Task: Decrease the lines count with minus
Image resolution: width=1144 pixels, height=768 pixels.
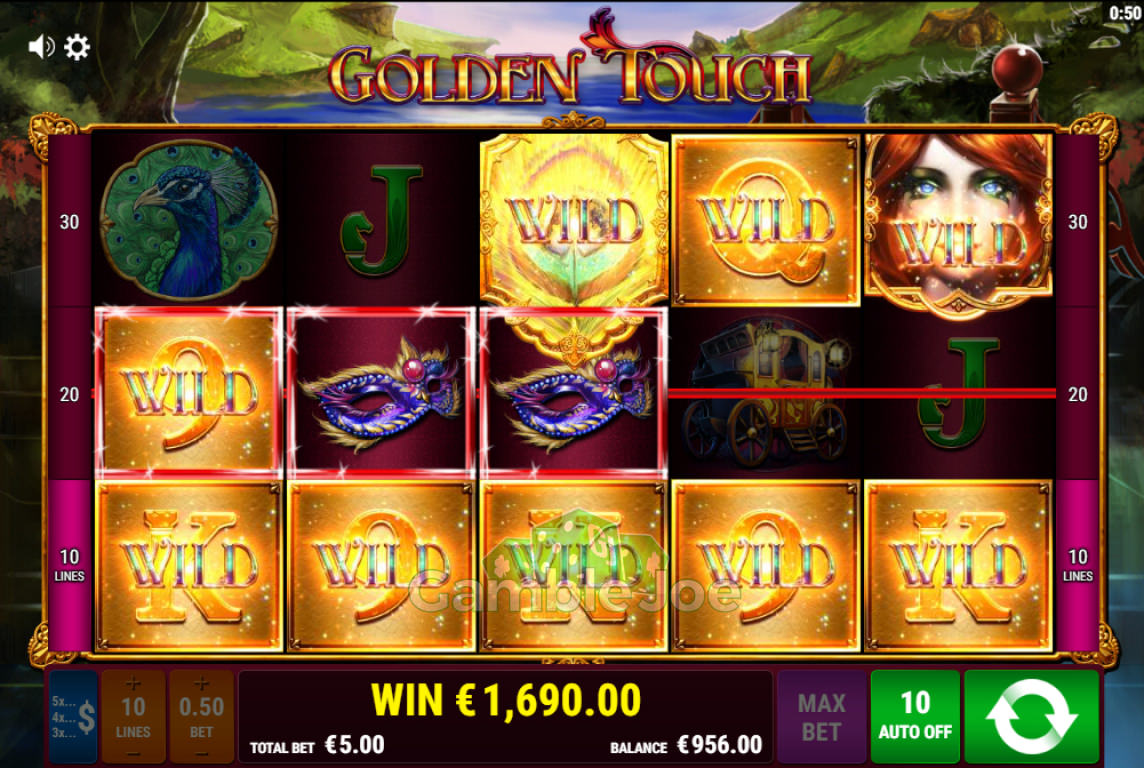Action: pyautogui.click(x=133, y=753)
